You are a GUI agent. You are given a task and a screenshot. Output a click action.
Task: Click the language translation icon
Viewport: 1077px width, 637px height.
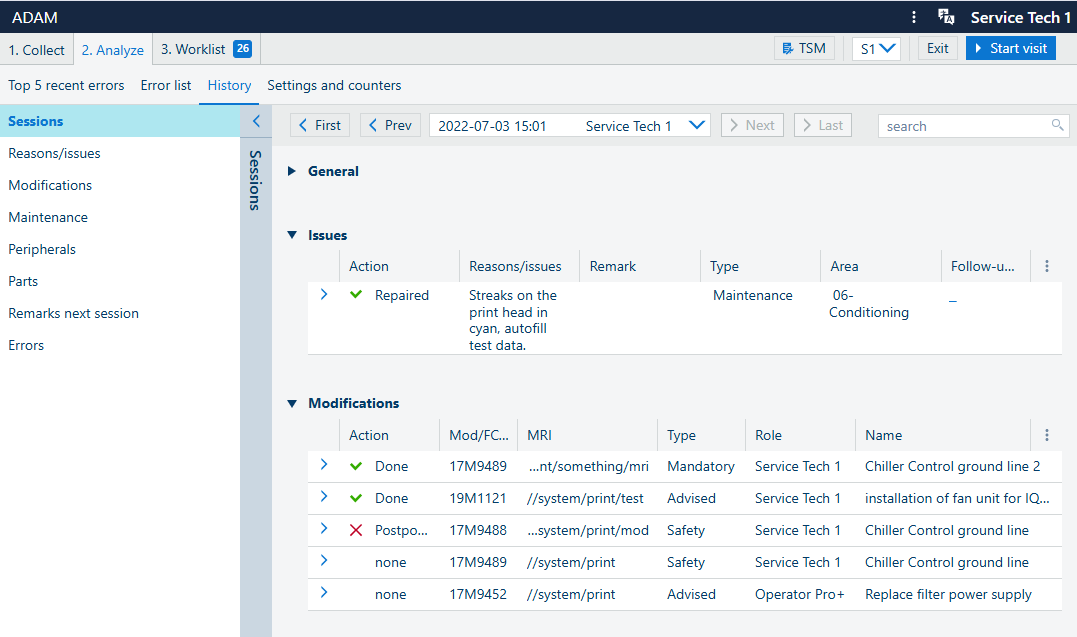tap(945, 17)
